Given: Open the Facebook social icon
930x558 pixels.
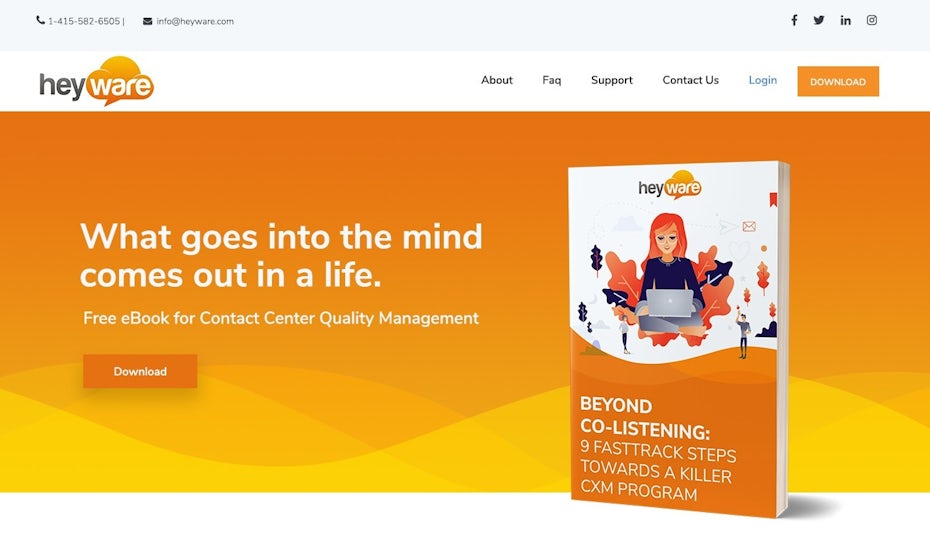Looking at the screenshot, I should [x=794, y=20].
